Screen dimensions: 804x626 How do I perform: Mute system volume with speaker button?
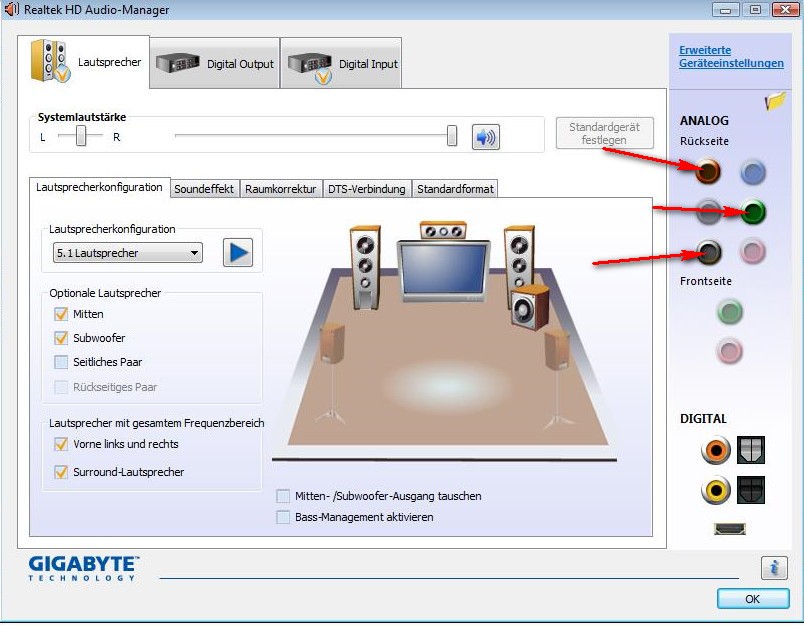[486, 137]
